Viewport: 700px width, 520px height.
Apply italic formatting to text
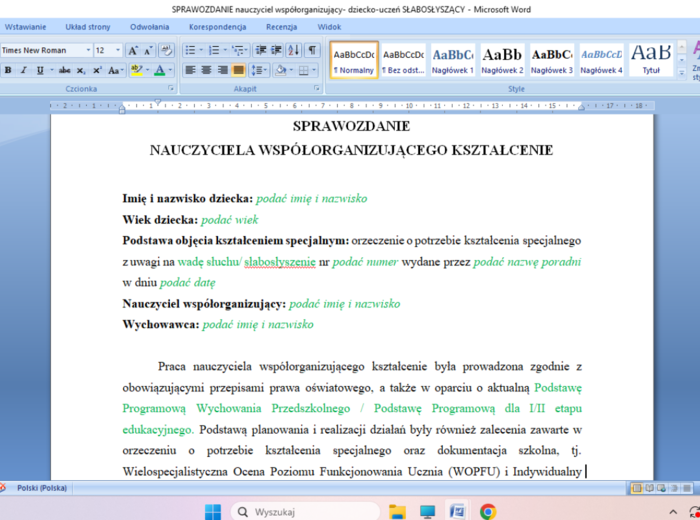24,70
